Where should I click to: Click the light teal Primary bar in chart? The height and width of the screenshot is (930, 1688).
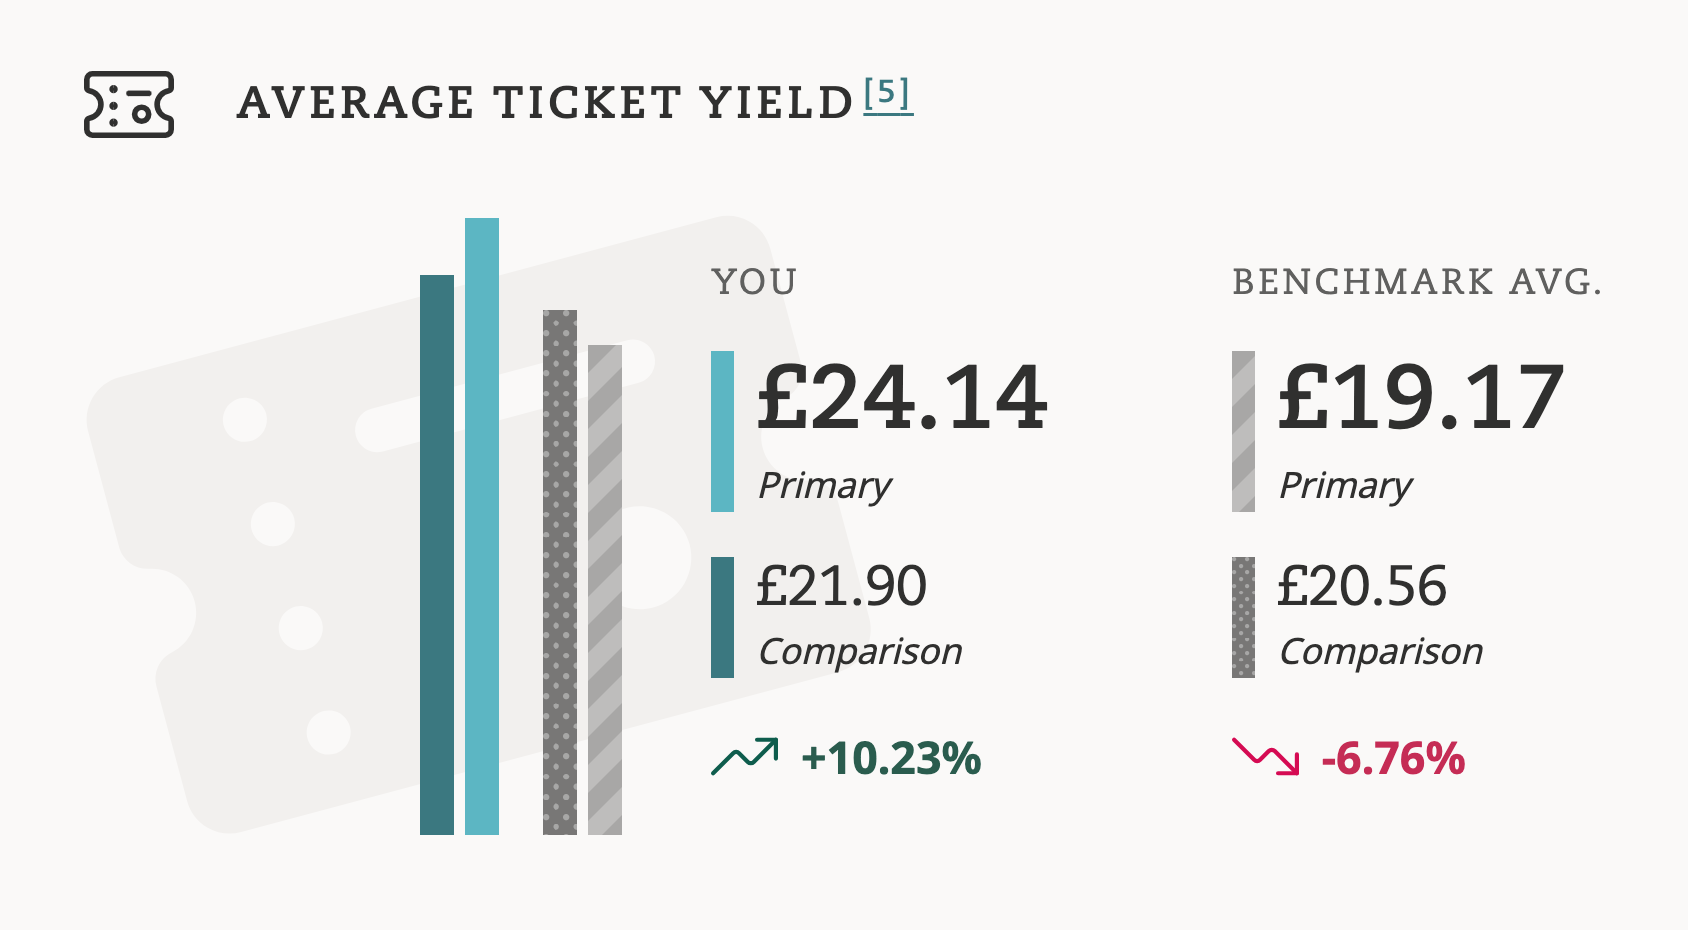tap(482, 526)
